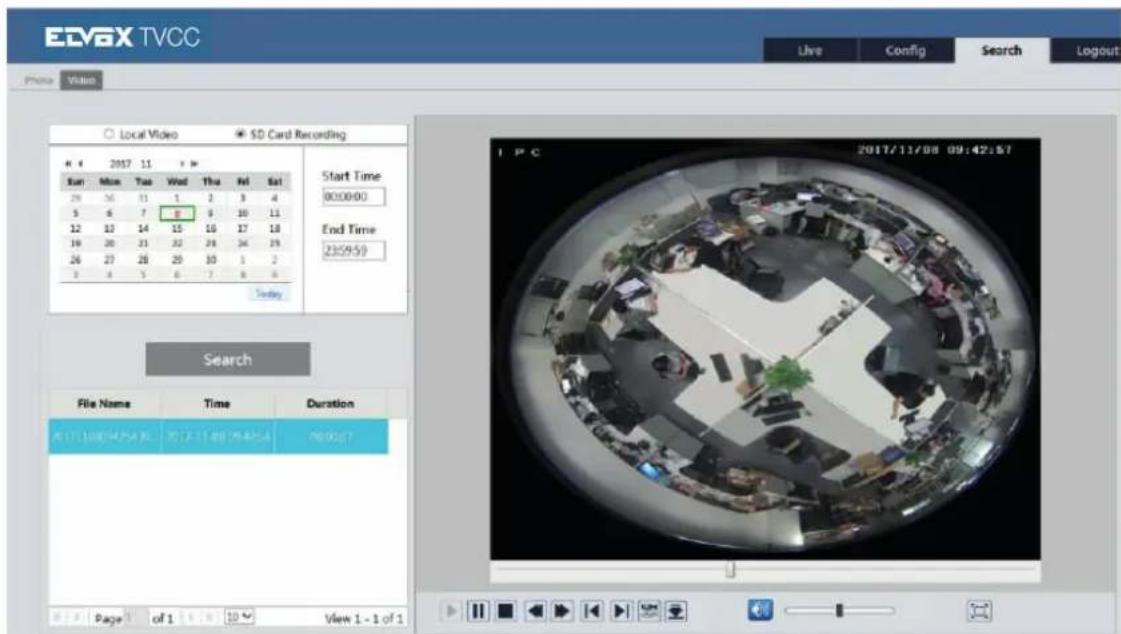Click the page number input box

point(137,617)
